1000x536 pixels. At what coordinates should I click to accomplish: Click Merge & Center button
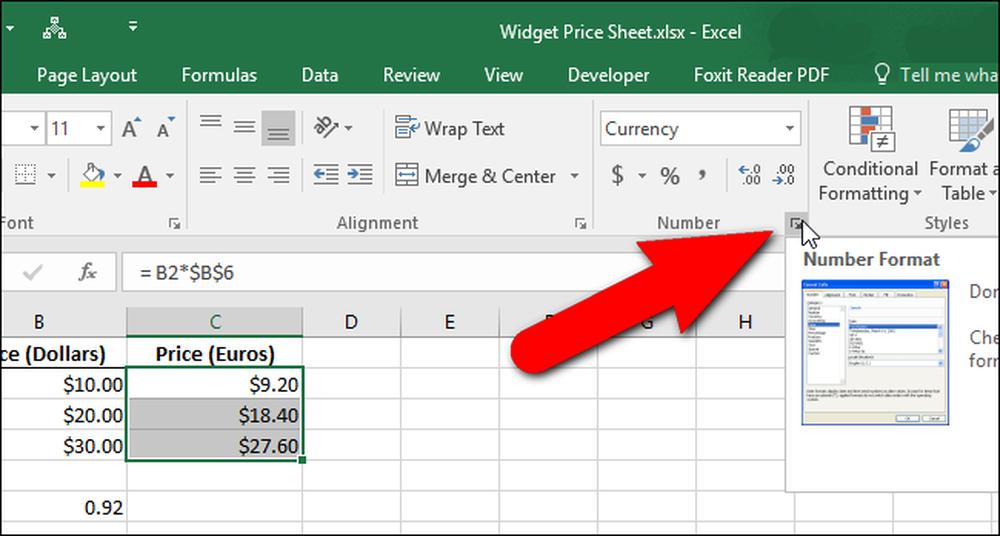click(x=475, y=175)
